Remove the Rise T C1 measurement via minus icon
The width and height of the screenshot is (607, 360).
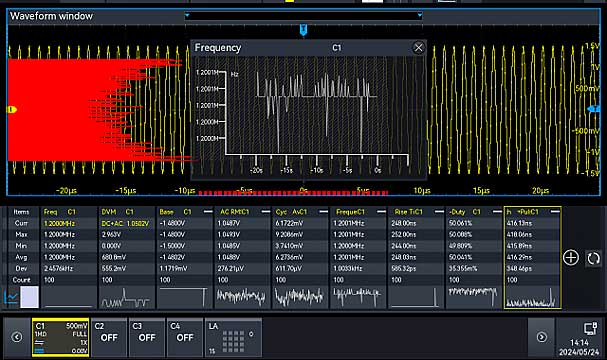tap(439, 211)
